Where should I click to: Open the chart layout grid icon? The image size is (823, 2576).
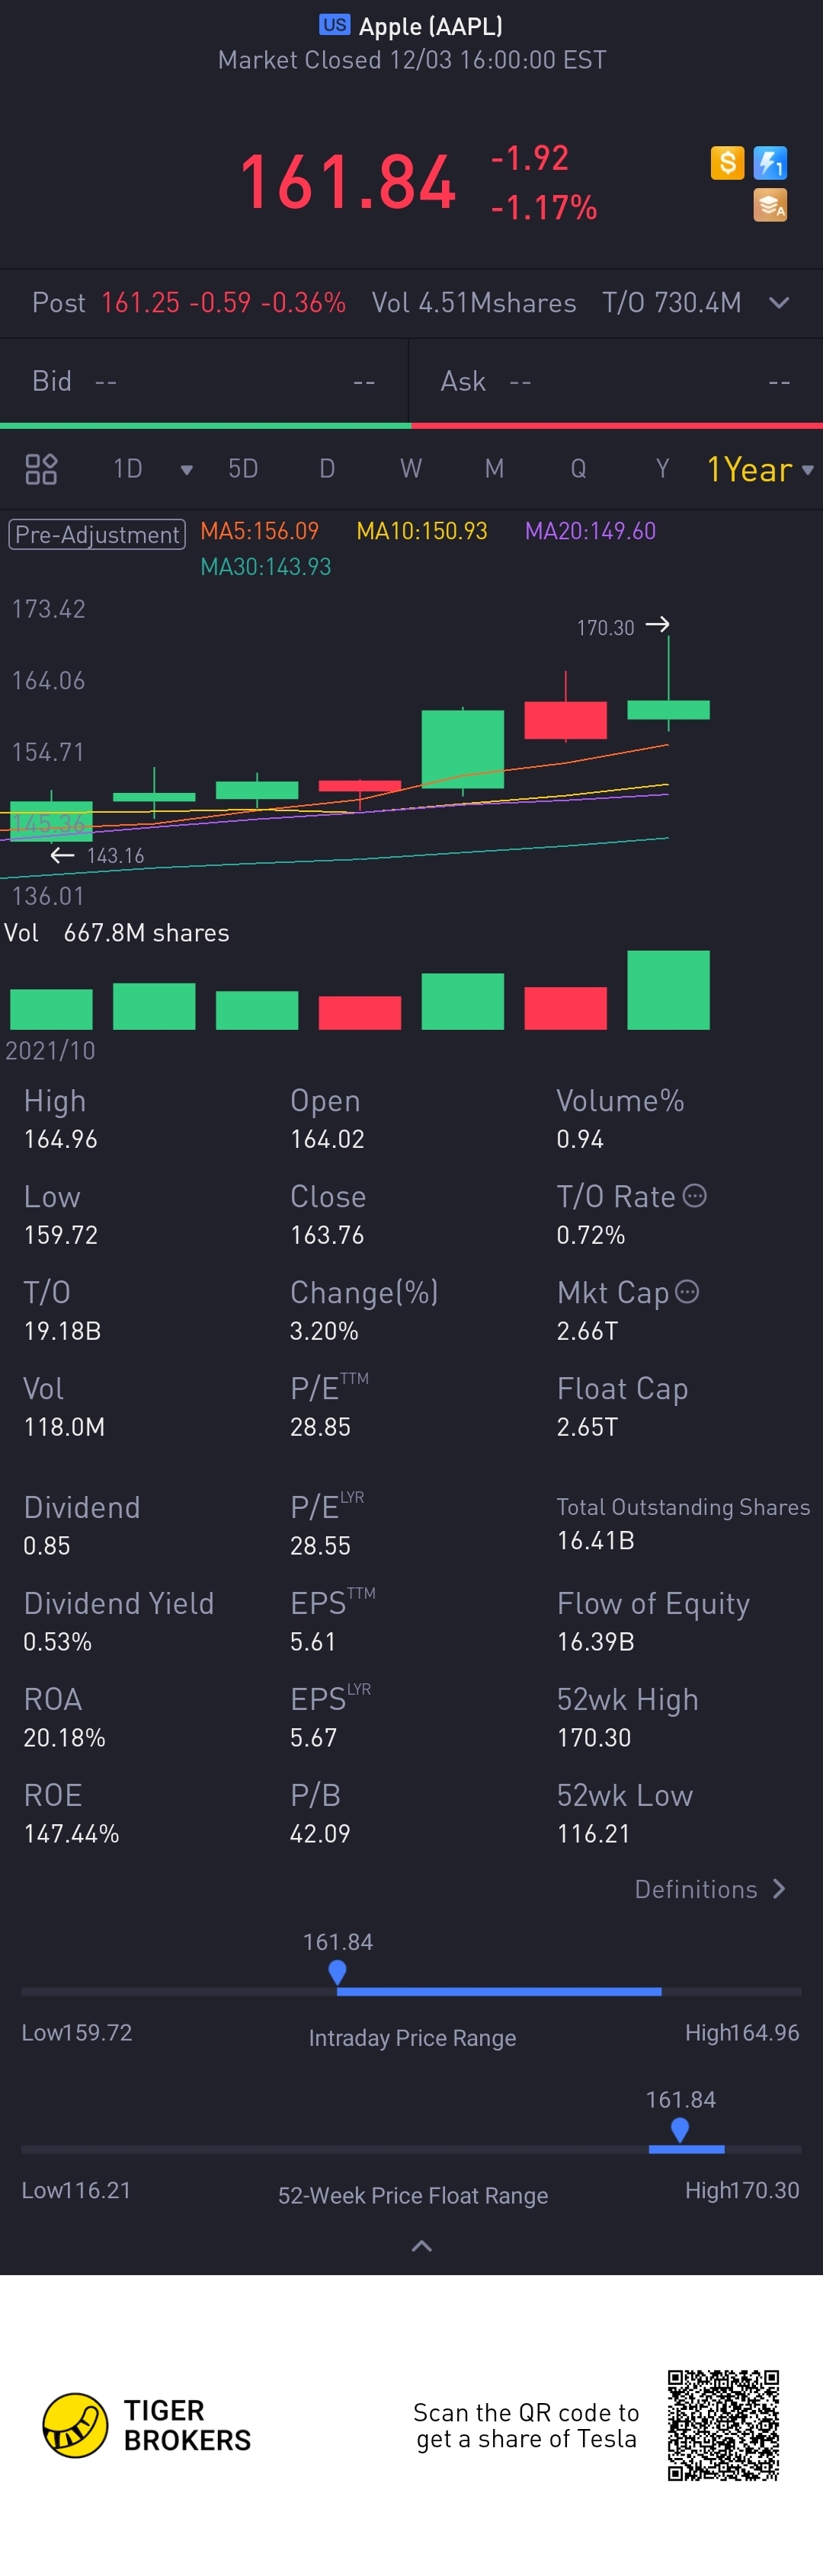tap(41, 469)
